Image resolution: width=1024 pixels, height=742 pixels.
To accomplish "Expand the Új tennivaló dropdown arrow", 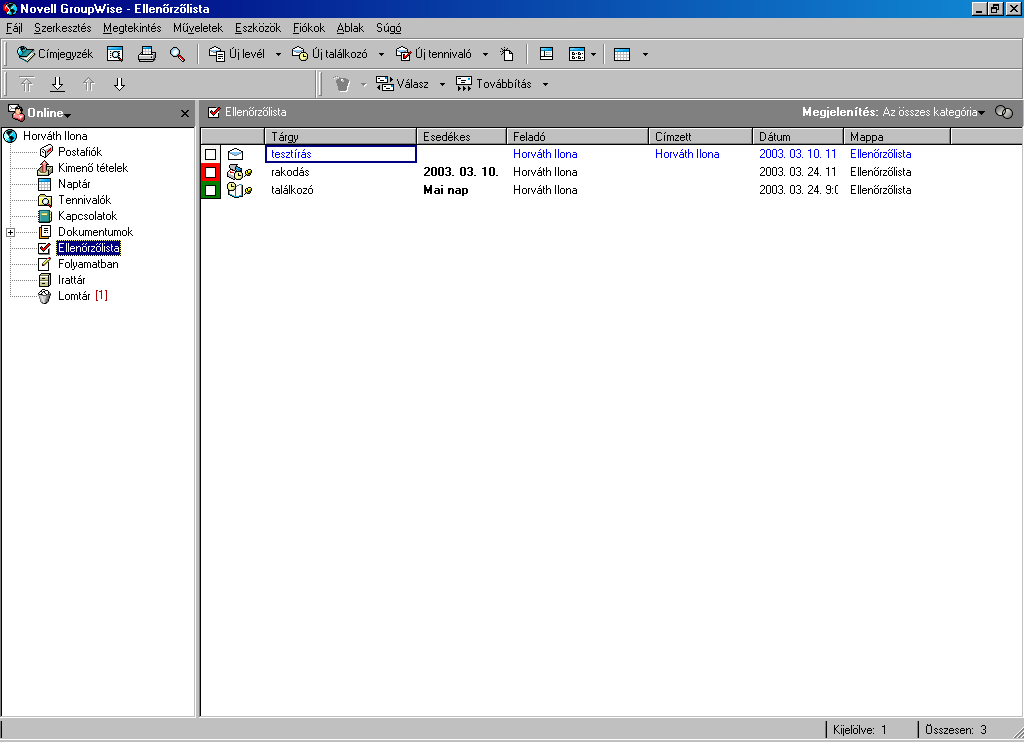I will [x=485, y=55].
